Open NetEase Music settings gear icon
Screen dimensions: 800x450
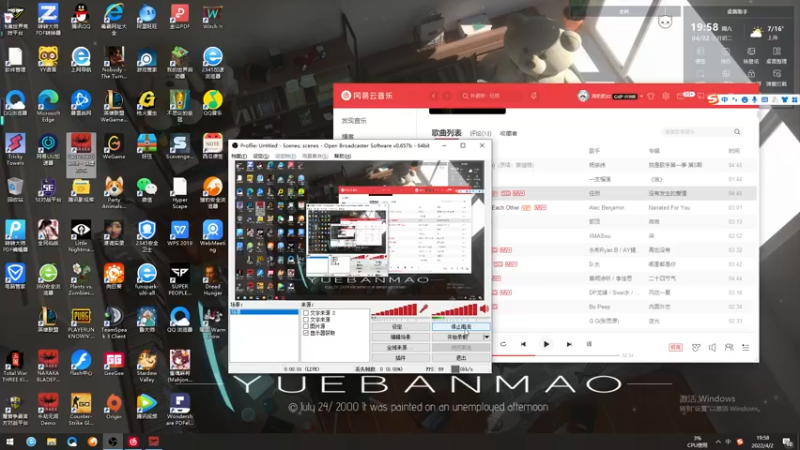pyautogui.click(x=666, y=96)
